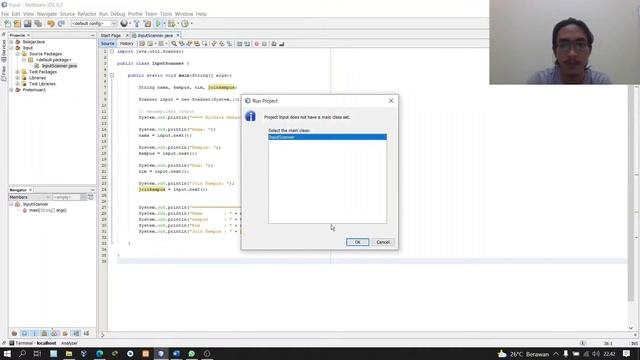Select InputScanner in main class list
640x360 pixels.
tap(327, 137)
